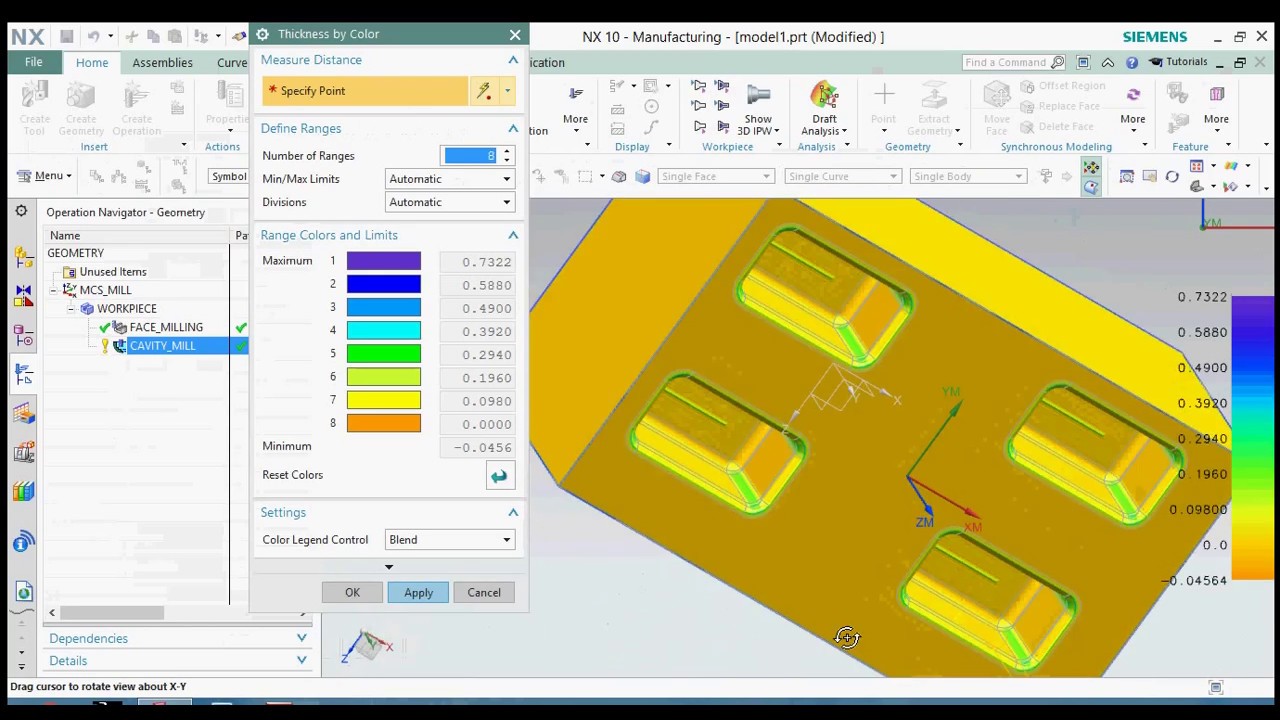Click the Specify Point field
Image resolution: width=1280 pixels, height=720 pixels.
(x=365, y=91)
